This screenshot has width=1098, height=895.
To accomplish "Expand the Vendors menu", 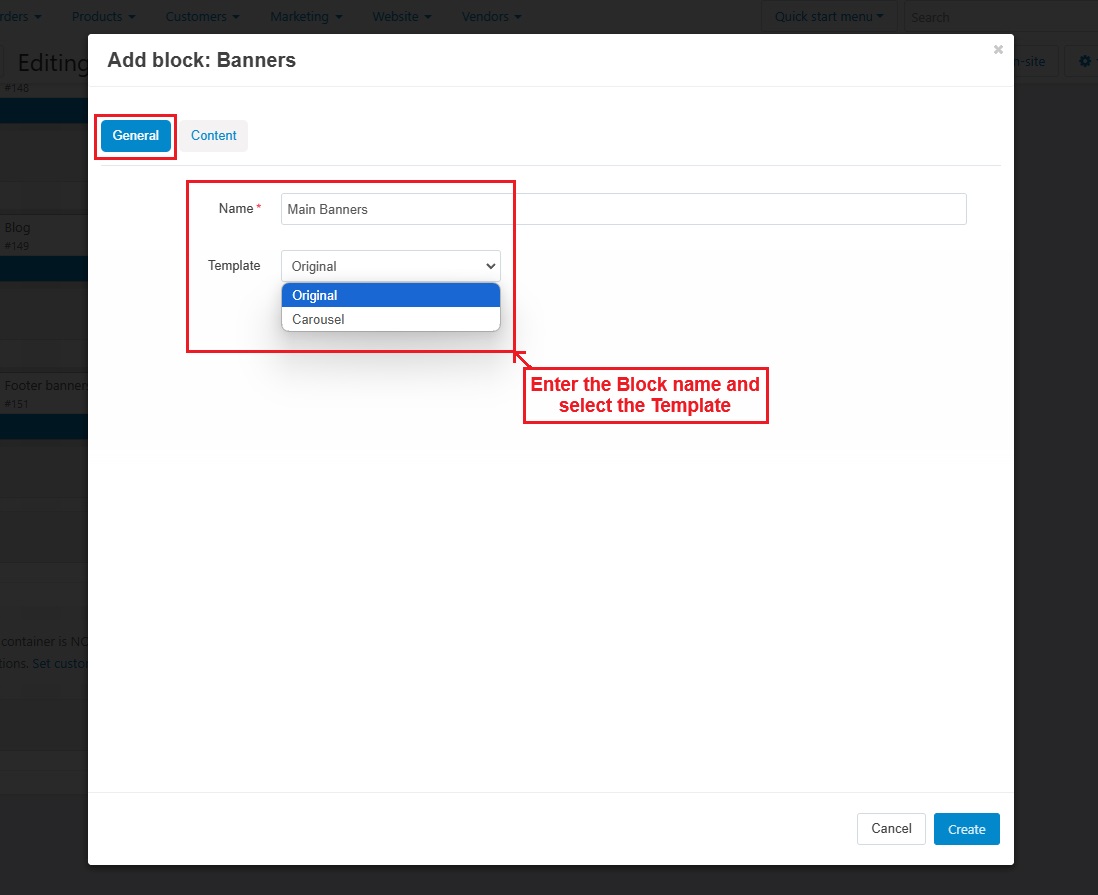I will point(491,17).
